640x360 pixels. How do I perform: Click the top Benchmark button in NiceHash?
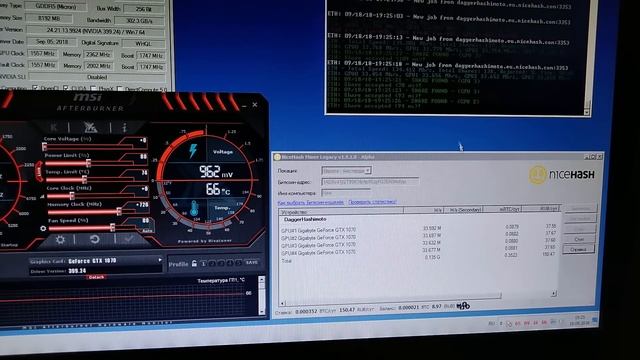[580, 209]
